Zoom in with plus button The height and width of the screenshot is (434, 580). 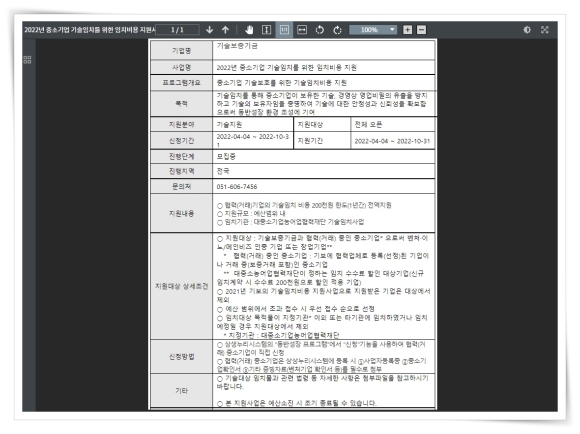click(407, 30)
